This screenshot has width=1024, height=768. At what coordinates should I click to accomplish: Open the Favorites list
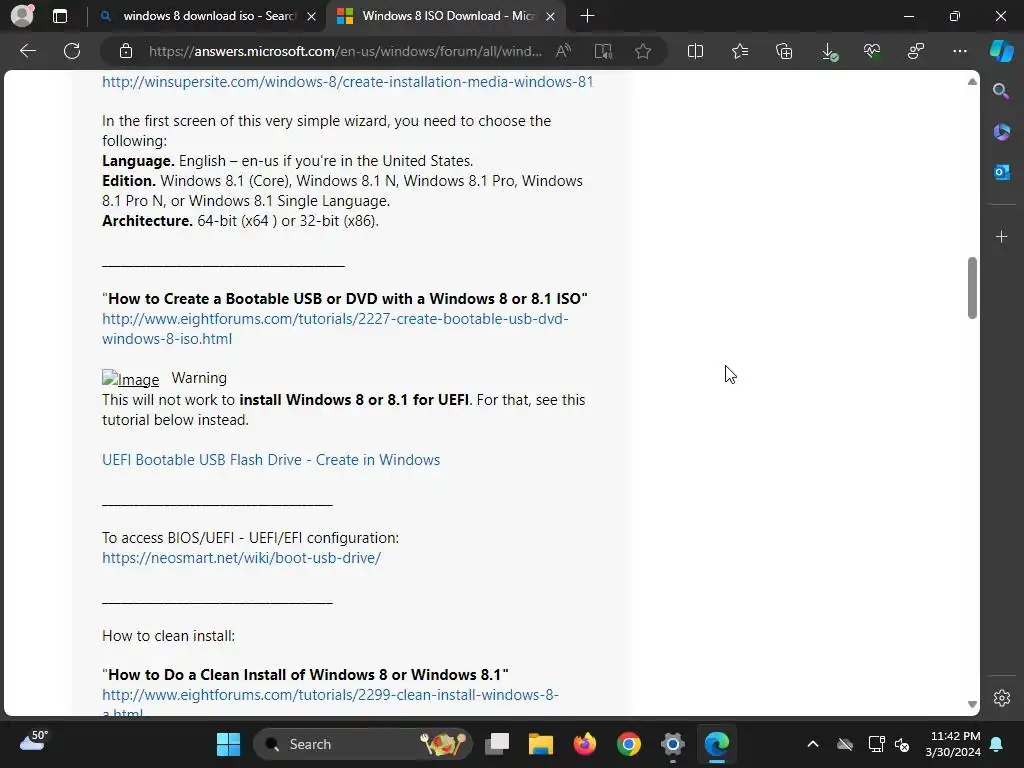click(740, 51)
